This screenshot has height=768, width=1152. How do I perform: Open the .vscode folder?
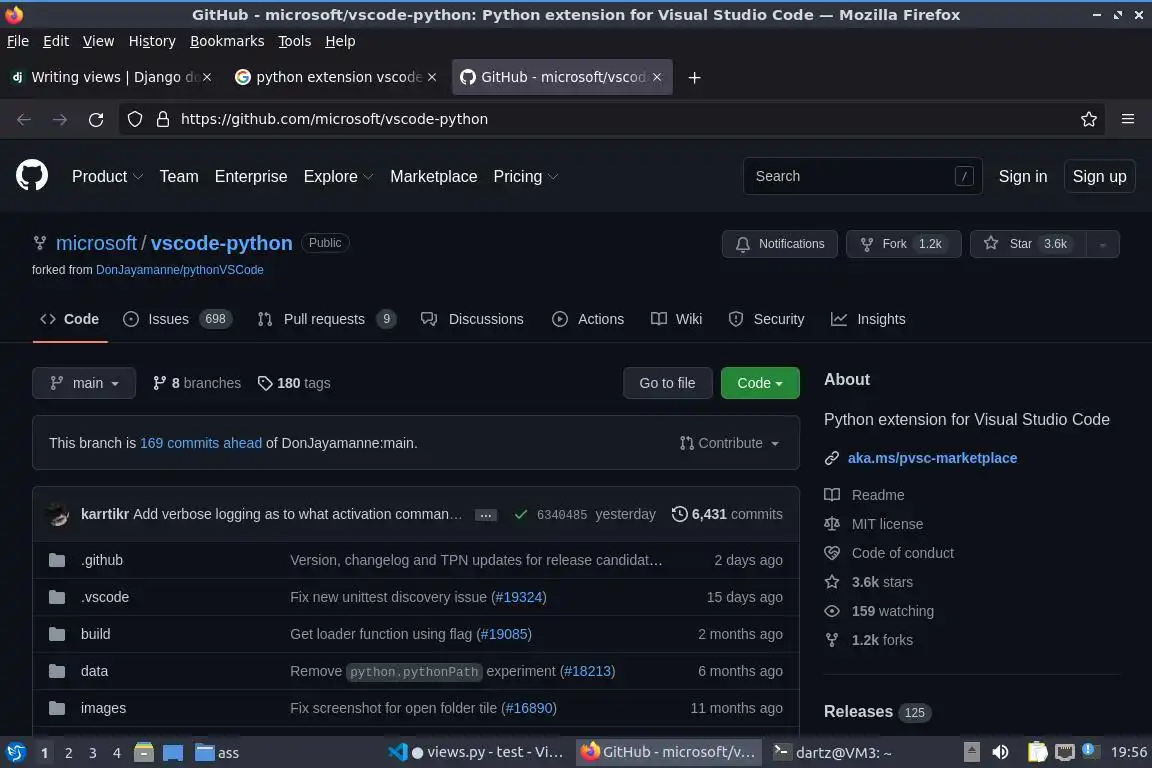(x=105, y=597)
